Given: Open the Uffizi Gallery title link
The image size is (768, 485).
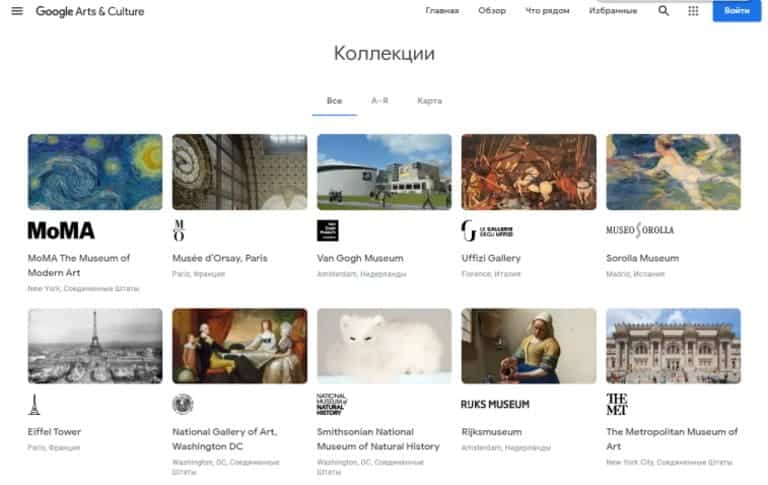Looking at the screenshot, I should (x=491, y=258).
